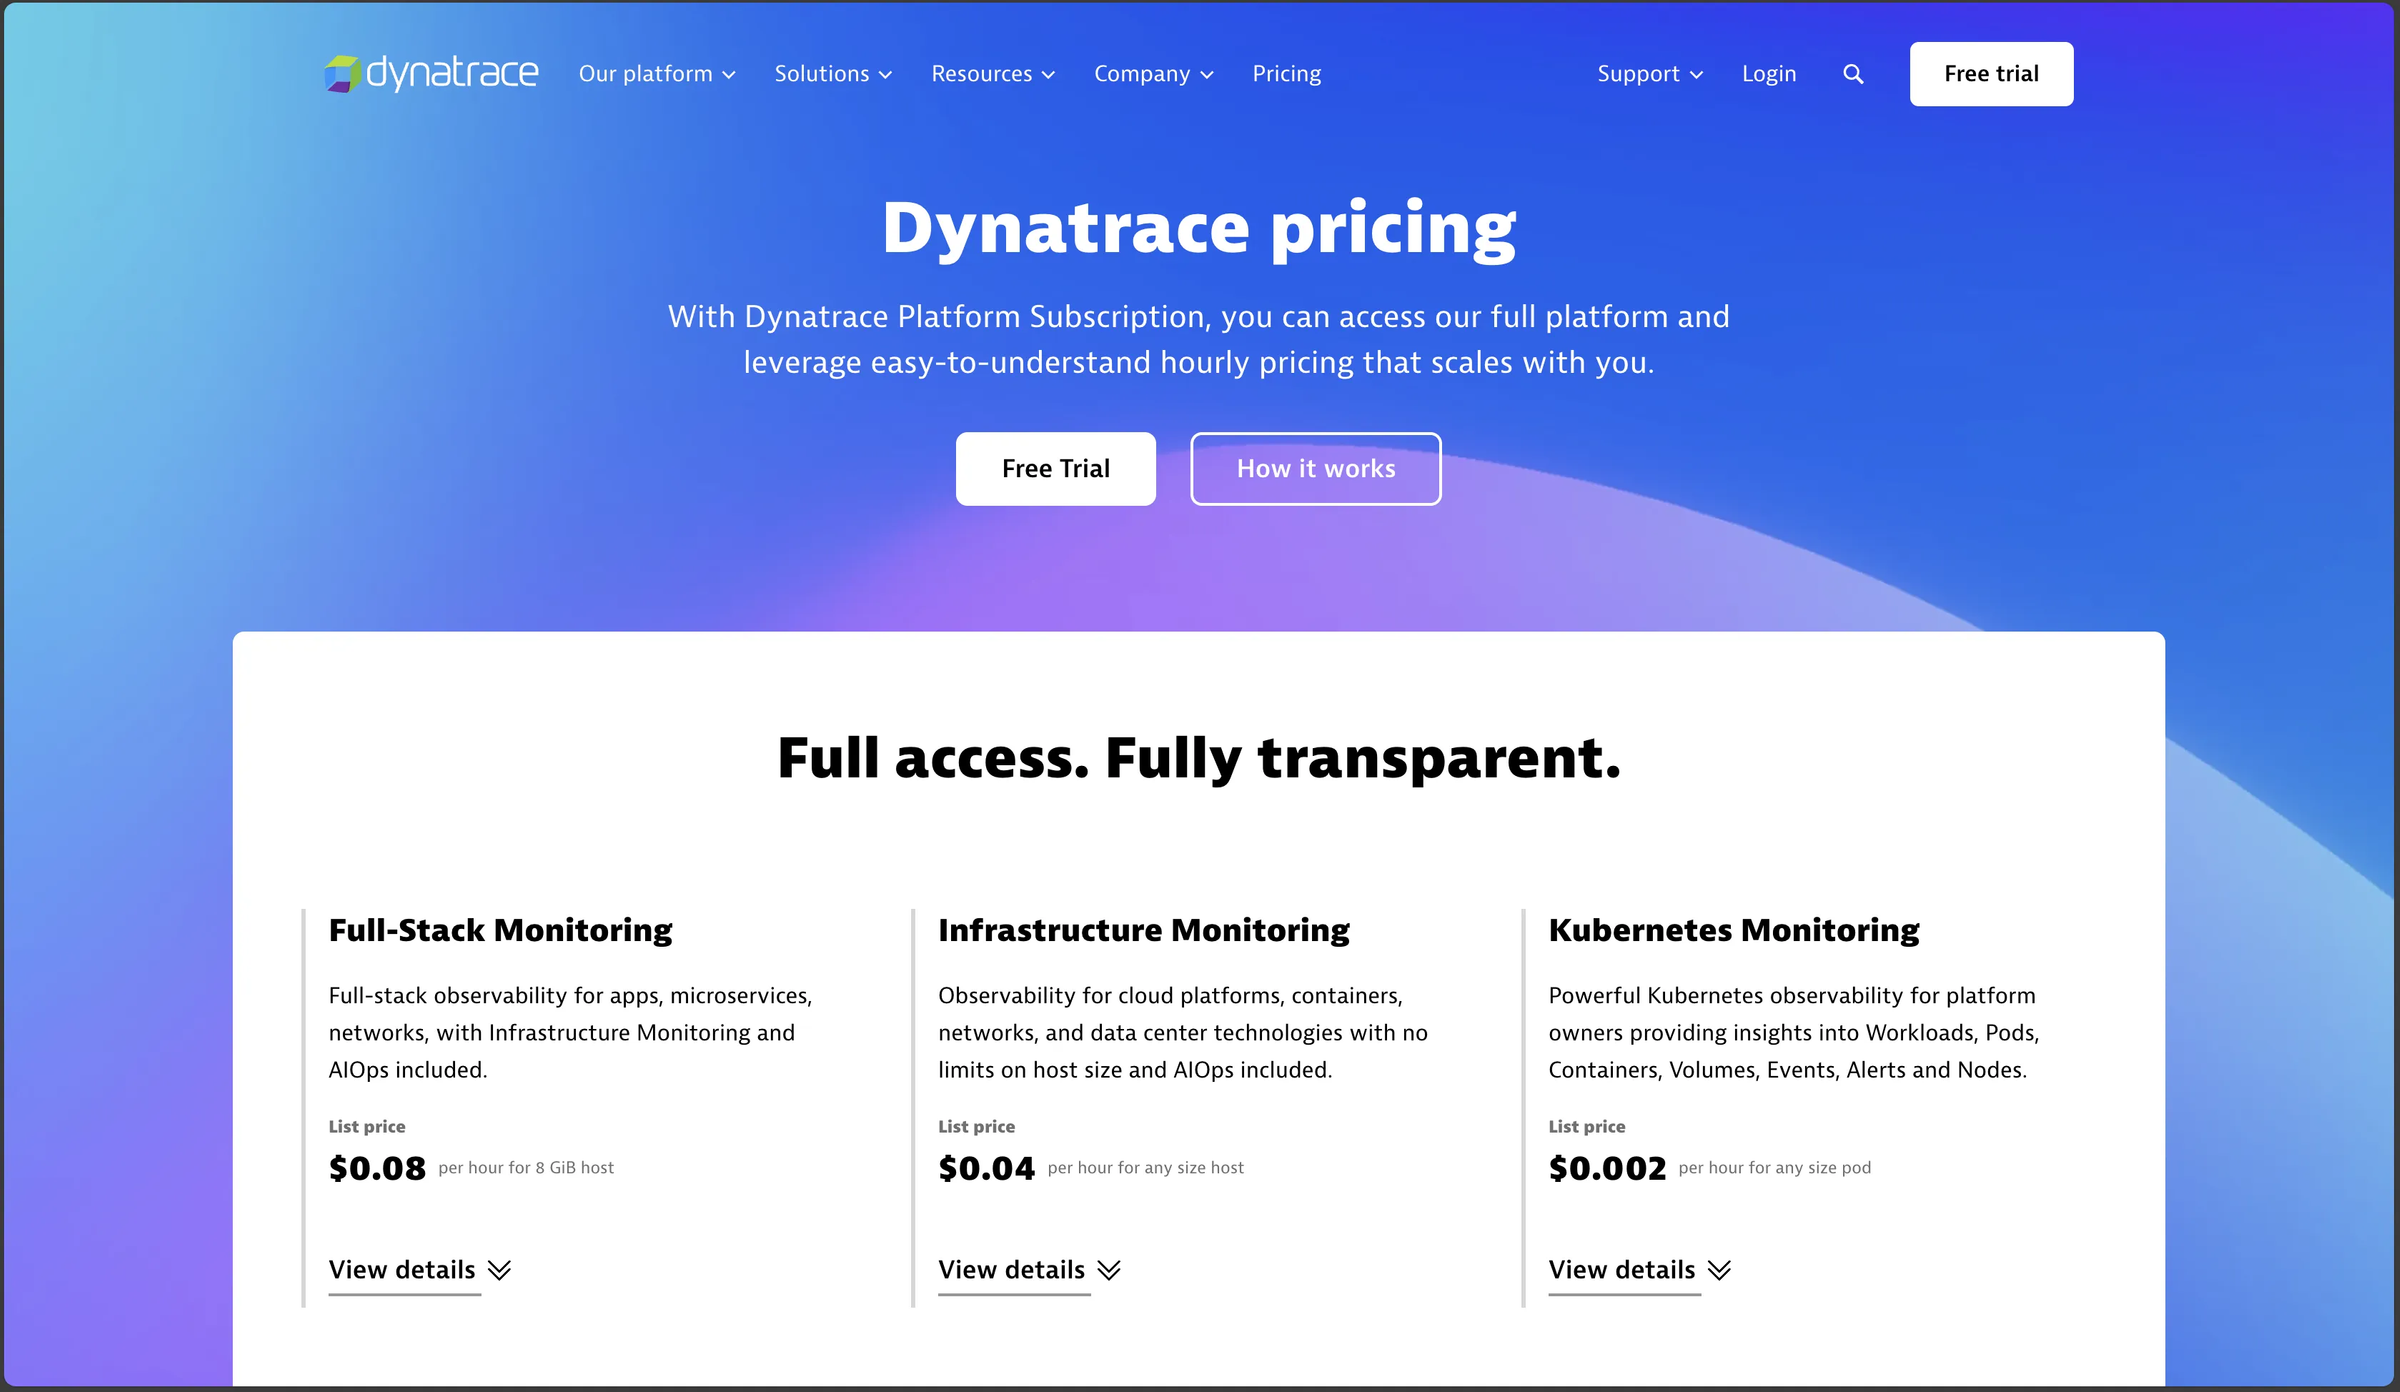This screenshot has height=1392, width=2400.
Task: Click Login in the top navigation
Action: click(1768, 73)
